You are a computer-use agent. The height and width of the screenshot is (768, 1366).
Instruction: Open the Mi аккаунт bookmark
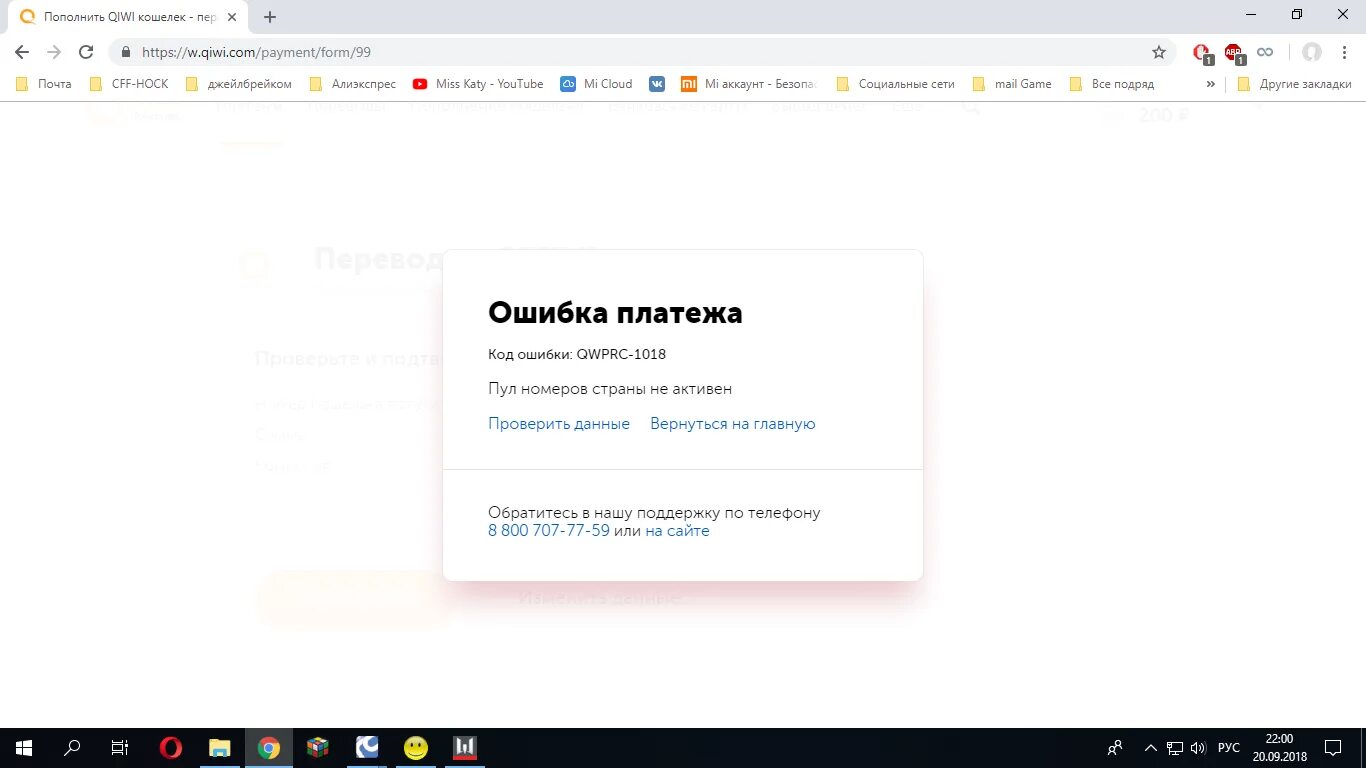click(x=749, y=84)
